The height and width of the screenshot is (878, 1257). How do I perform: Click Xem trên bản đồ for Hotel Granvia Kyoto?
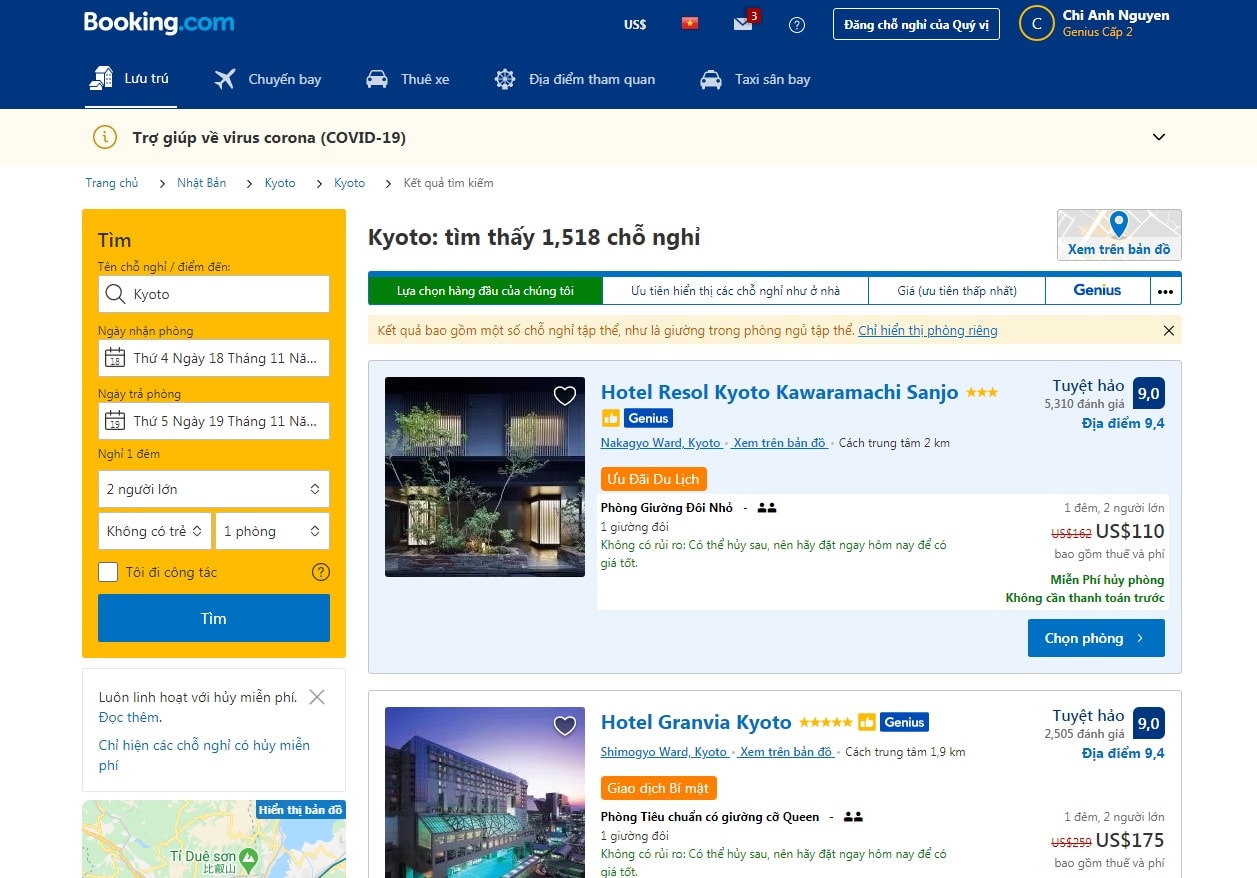(787, 752)
